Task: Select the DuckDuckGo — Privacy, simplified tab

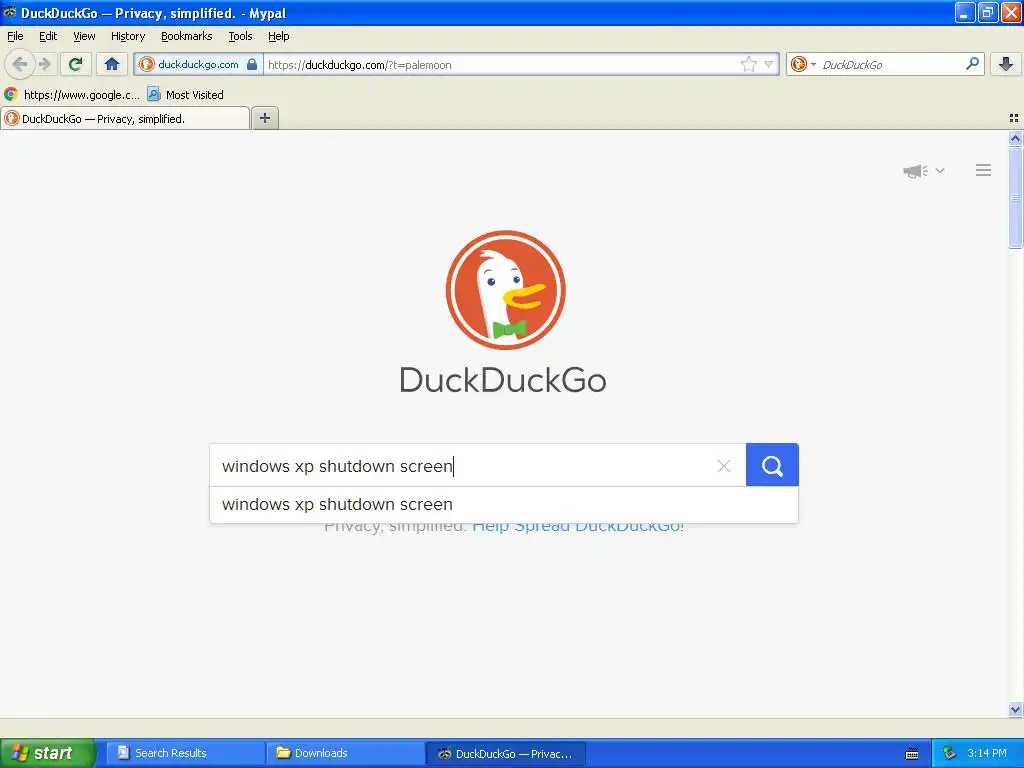Action: coord(125,118)
